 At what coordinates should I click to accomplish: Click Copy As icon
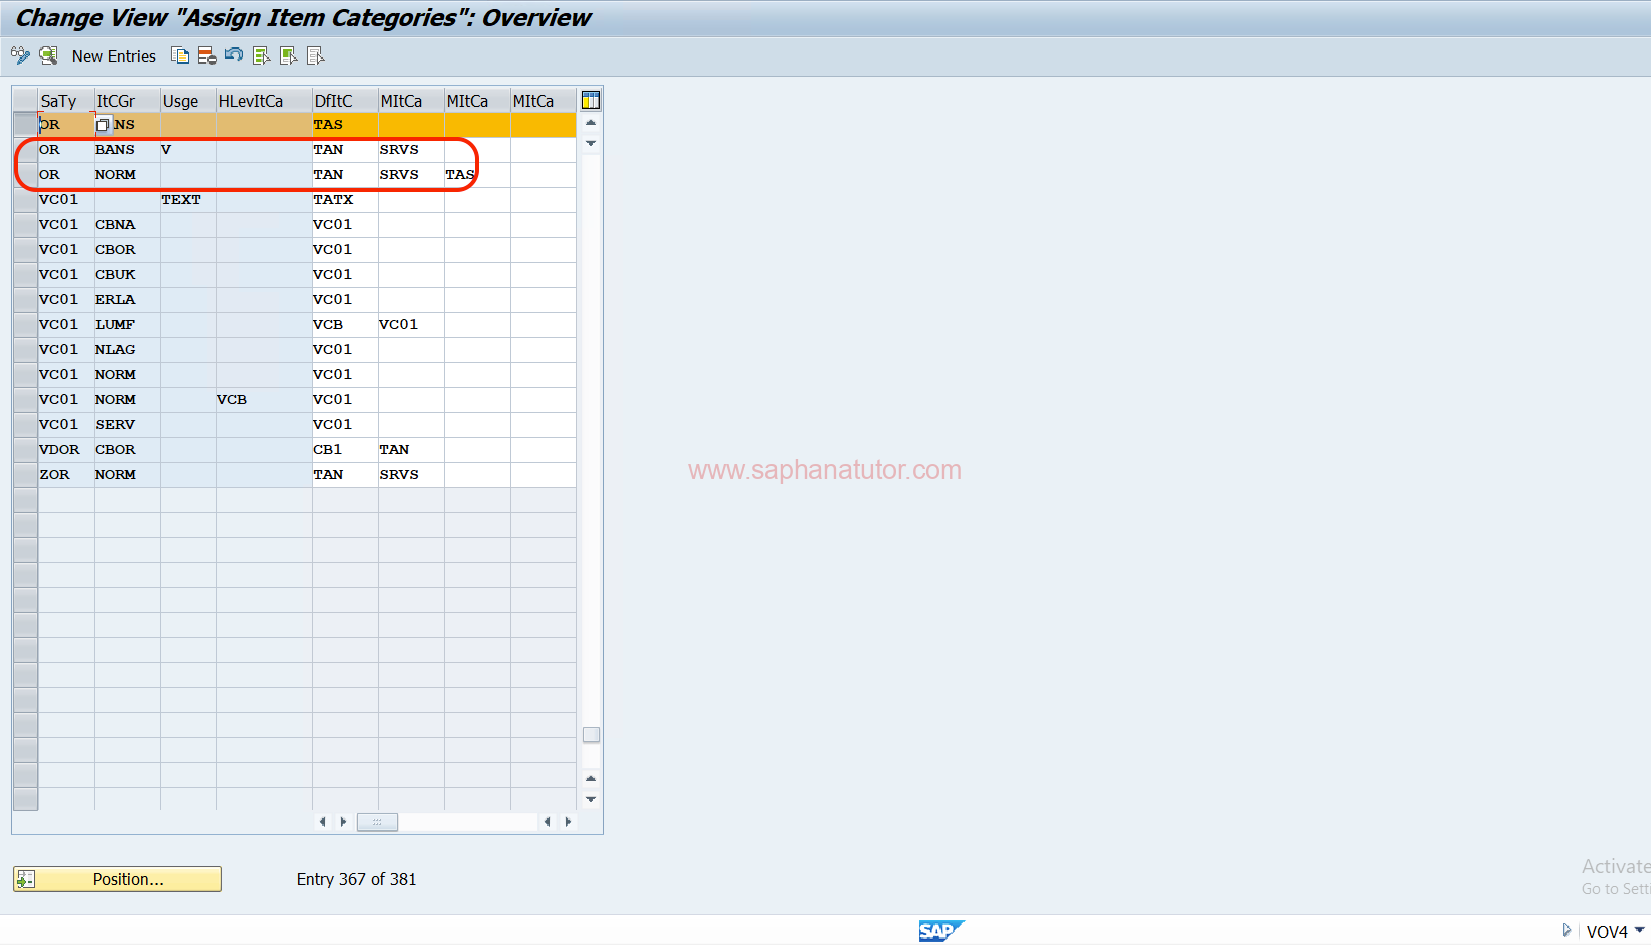180,56
